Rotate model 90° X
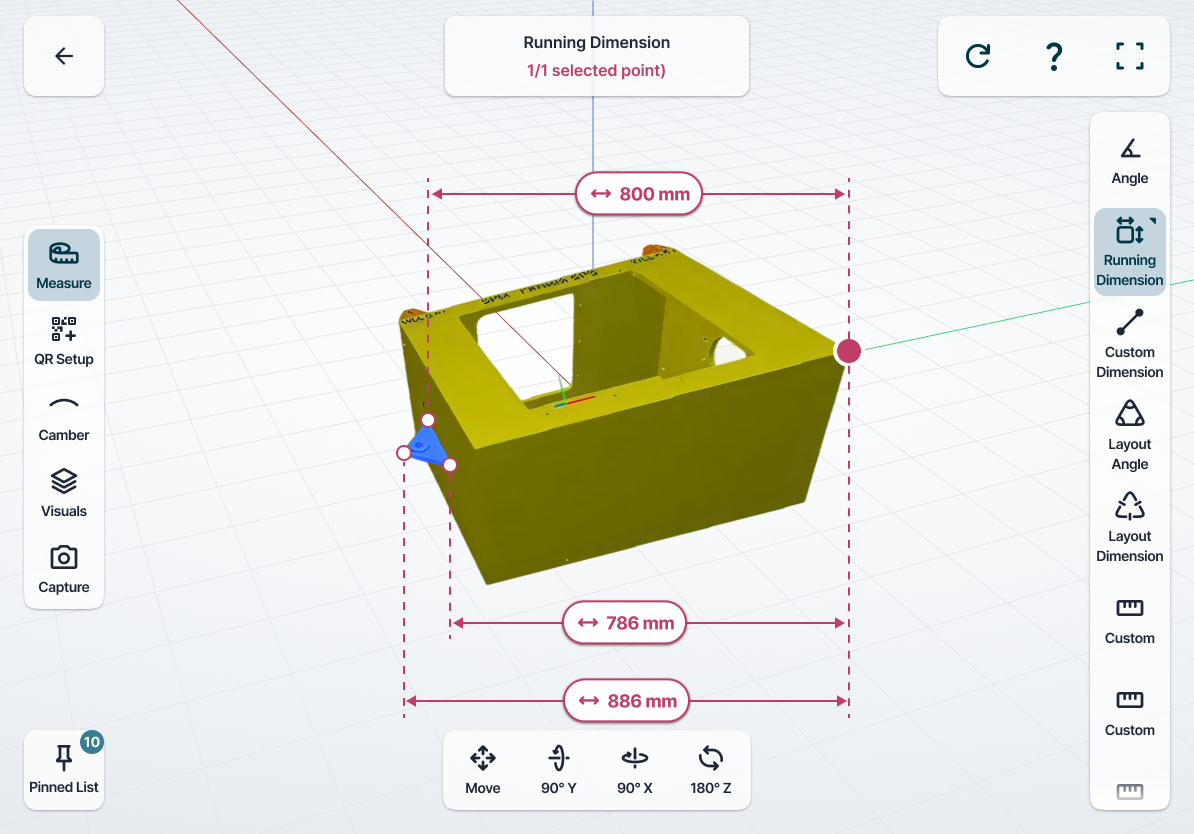Image resolution: width=1194 pixels, height=834 pixels. [x=635, y=770]
